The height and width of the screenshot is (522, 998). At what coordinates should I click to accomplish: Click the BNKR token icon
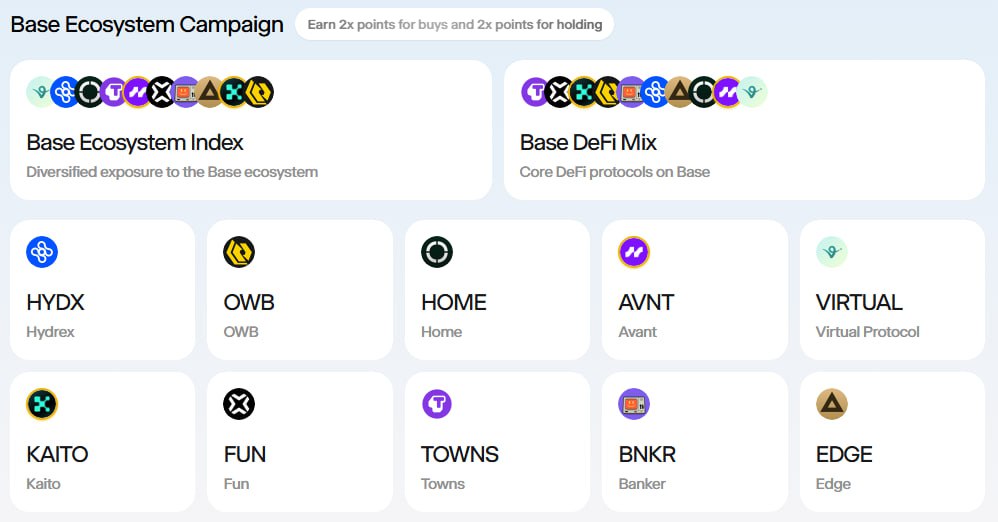pyautogui.click(x=634, y=404)
